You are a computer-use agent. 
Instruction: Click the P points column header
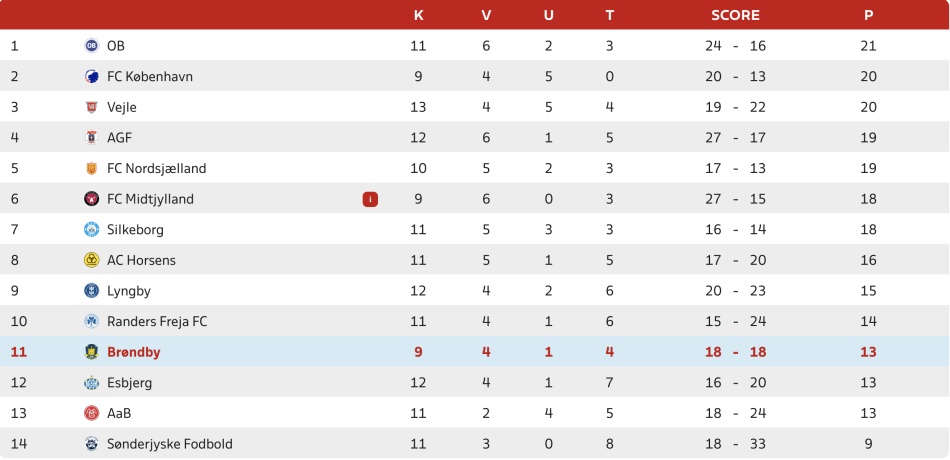pyautogui.click(x=868, y=15)
